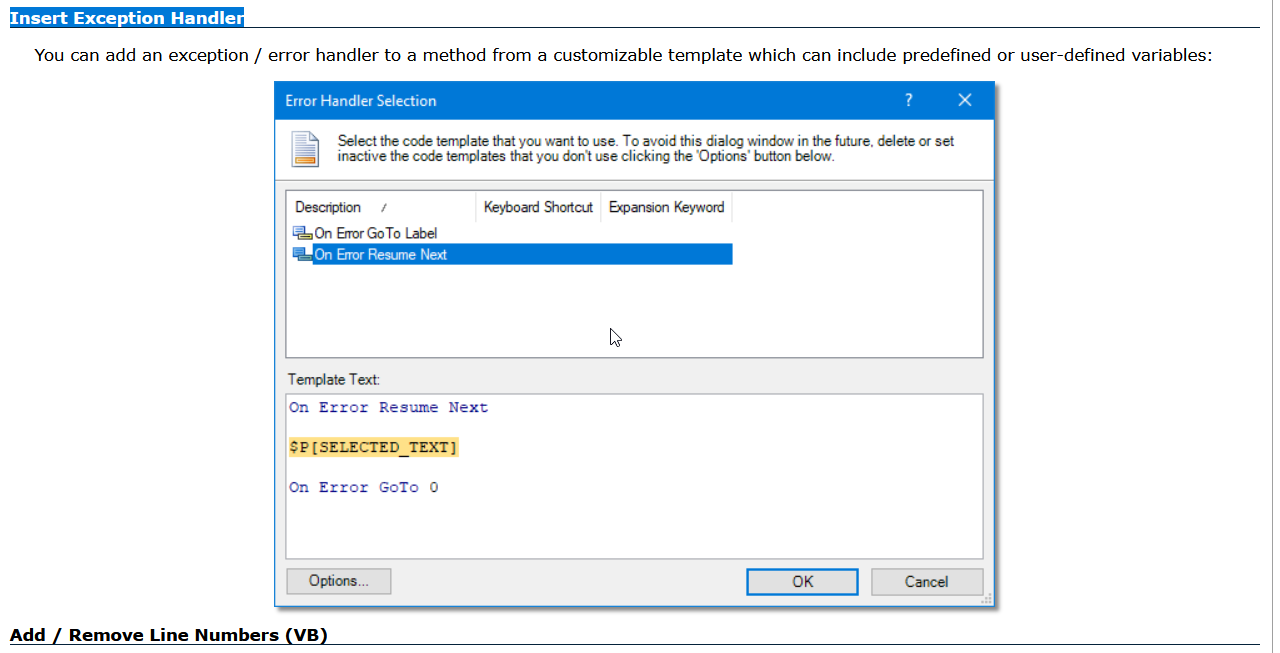Select the On Error GoTo Label template

[376, 233]
